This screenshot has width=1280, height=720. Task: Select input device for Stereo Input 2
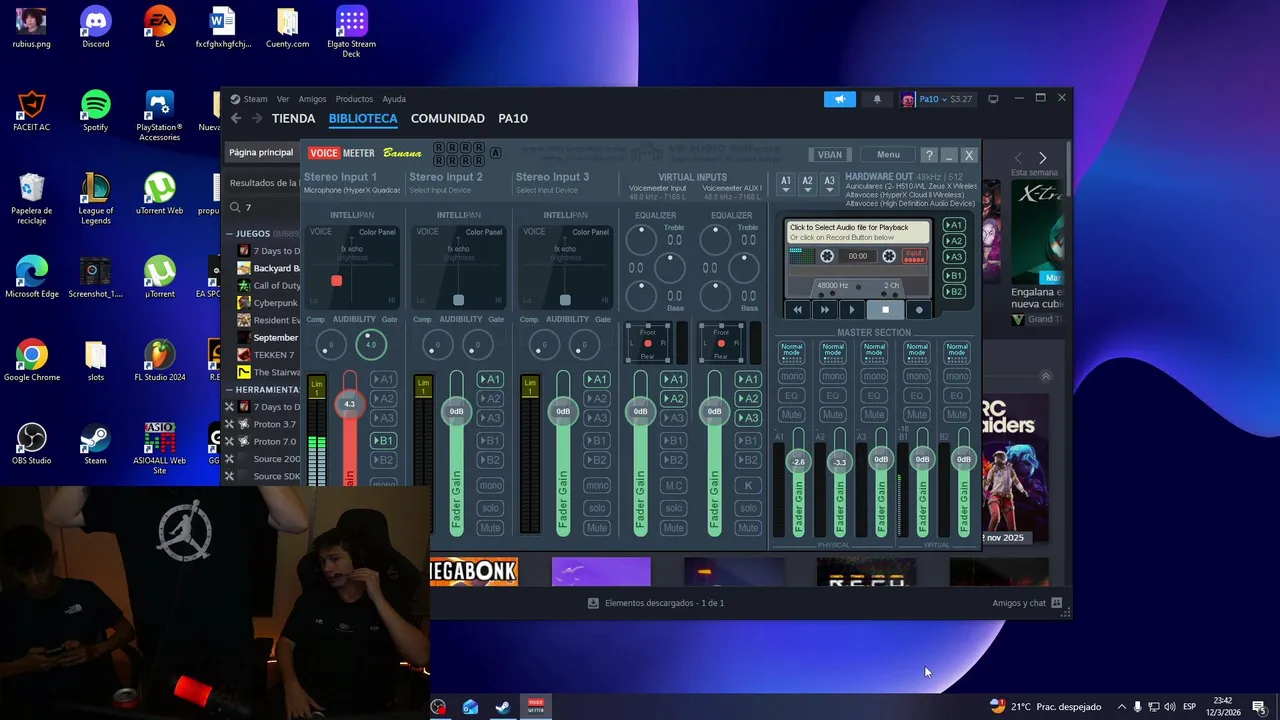pos(440,190)
